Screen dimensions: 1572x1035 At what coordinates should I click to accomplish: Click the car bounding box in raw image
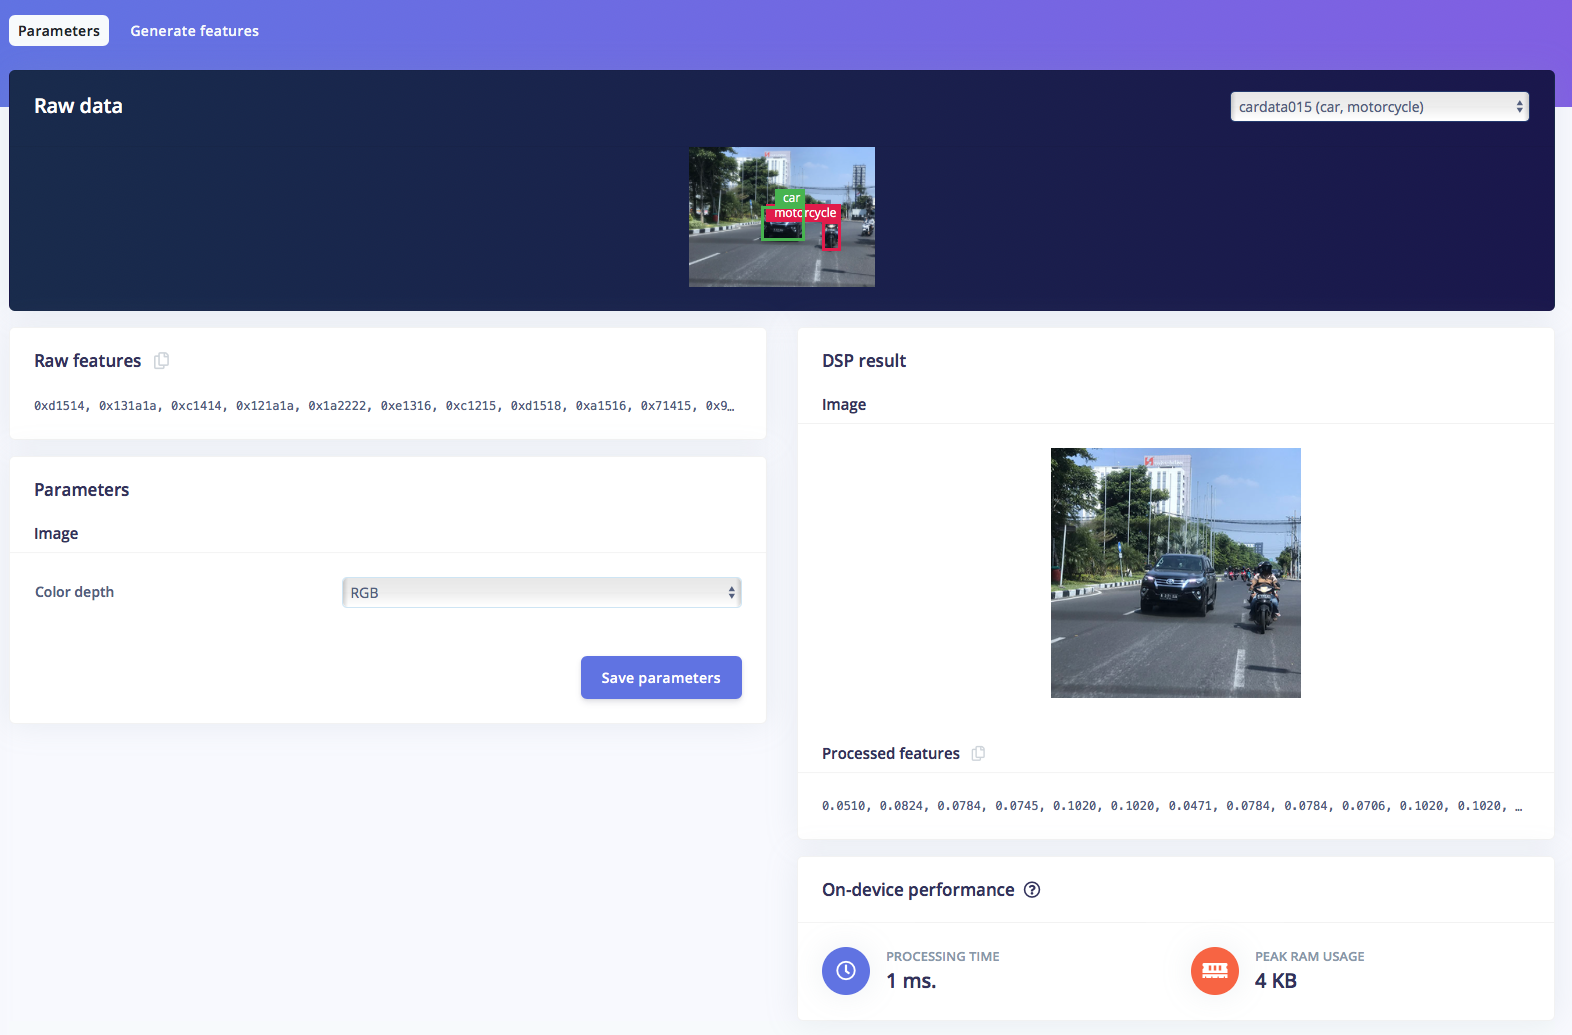point(783,230)
